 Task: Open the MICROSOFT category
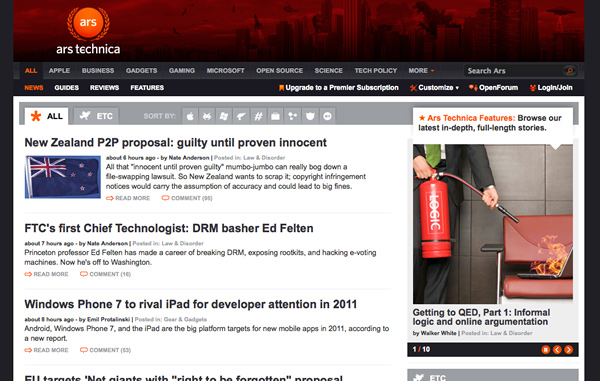pyautogui.click(x=225, y=70)
